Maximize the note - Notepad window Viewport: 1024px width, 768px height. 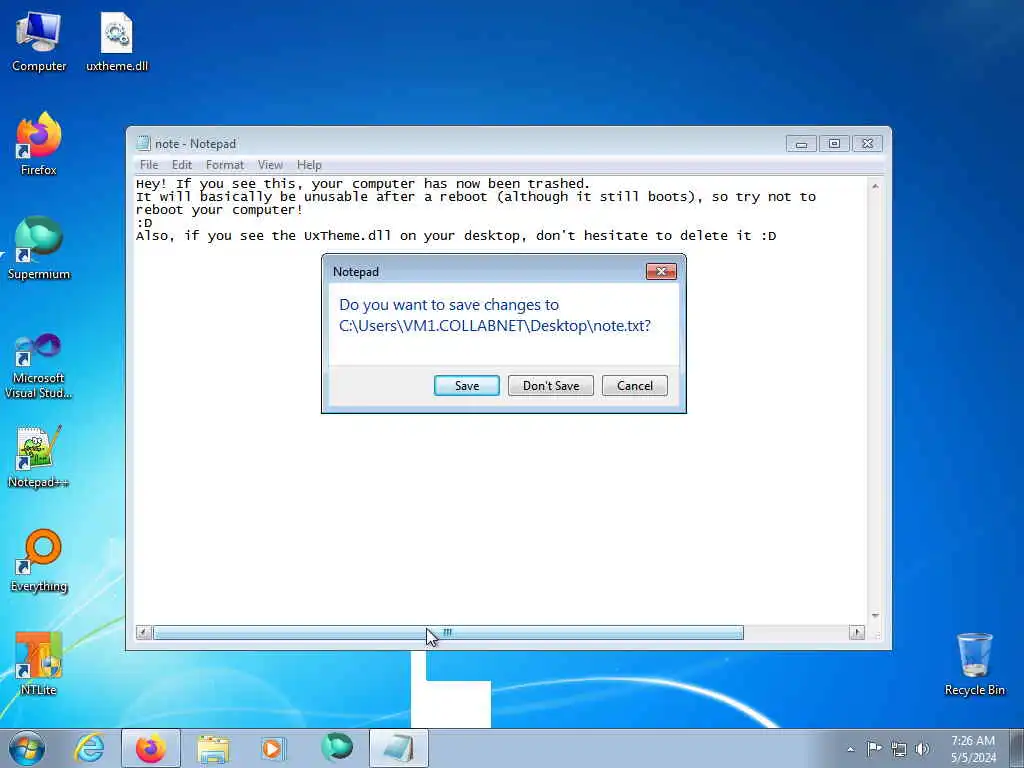pyautogui.click(x=834, y=144)
